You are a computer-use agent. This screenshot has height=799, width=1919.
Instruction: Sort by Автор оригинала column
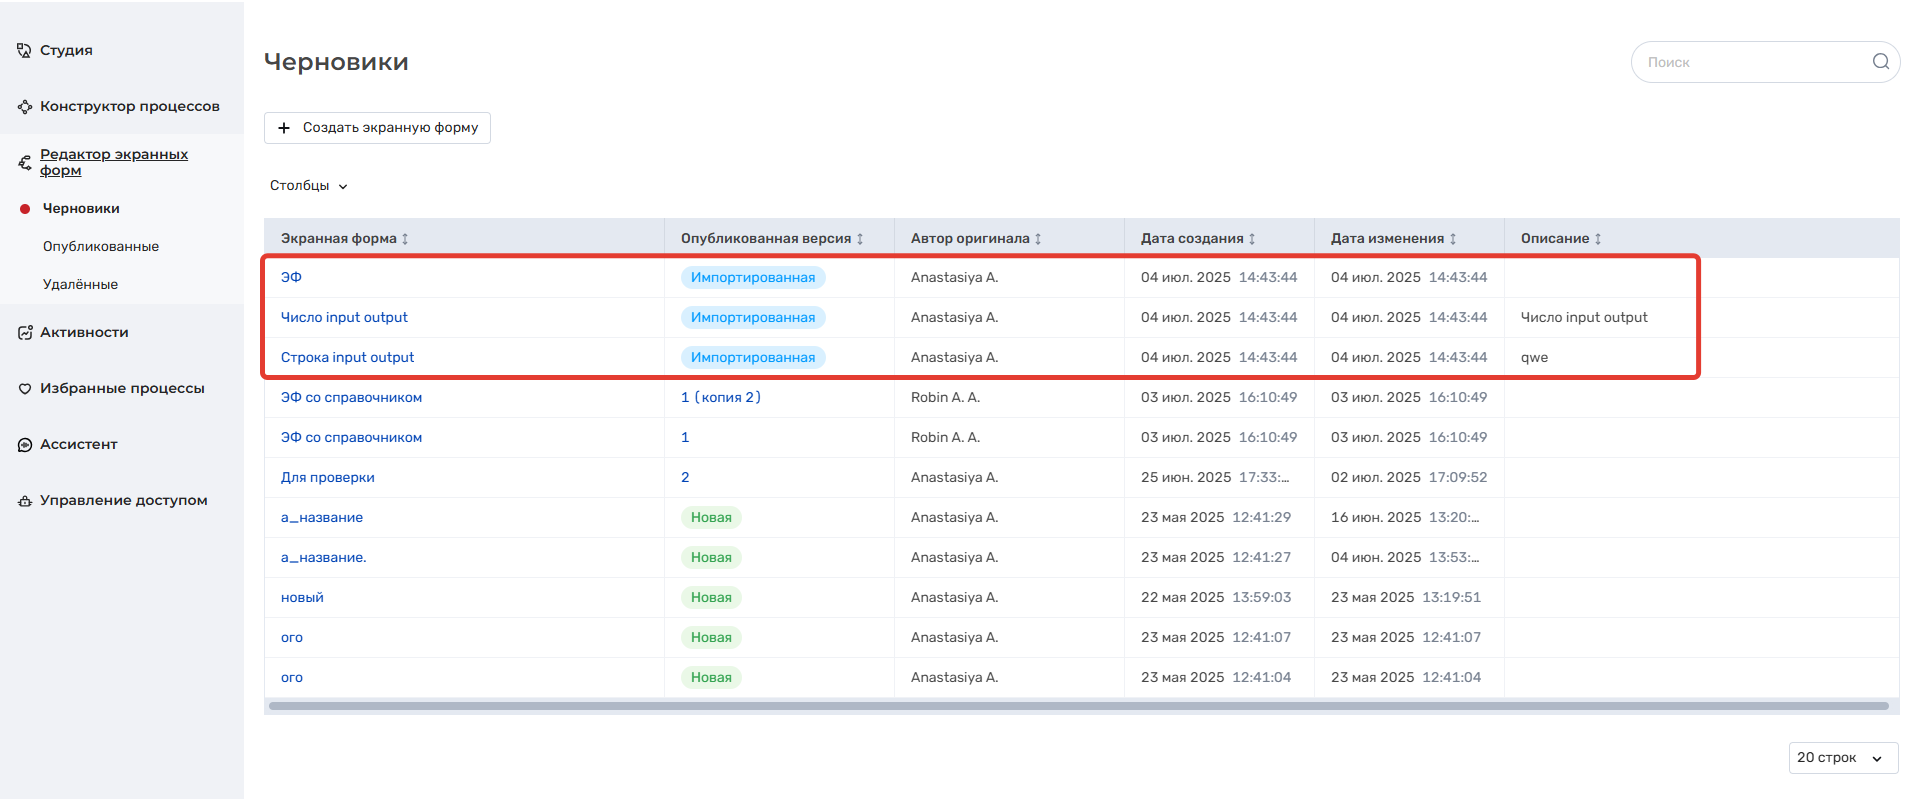pyautogui.click(x=1038, y=239)
